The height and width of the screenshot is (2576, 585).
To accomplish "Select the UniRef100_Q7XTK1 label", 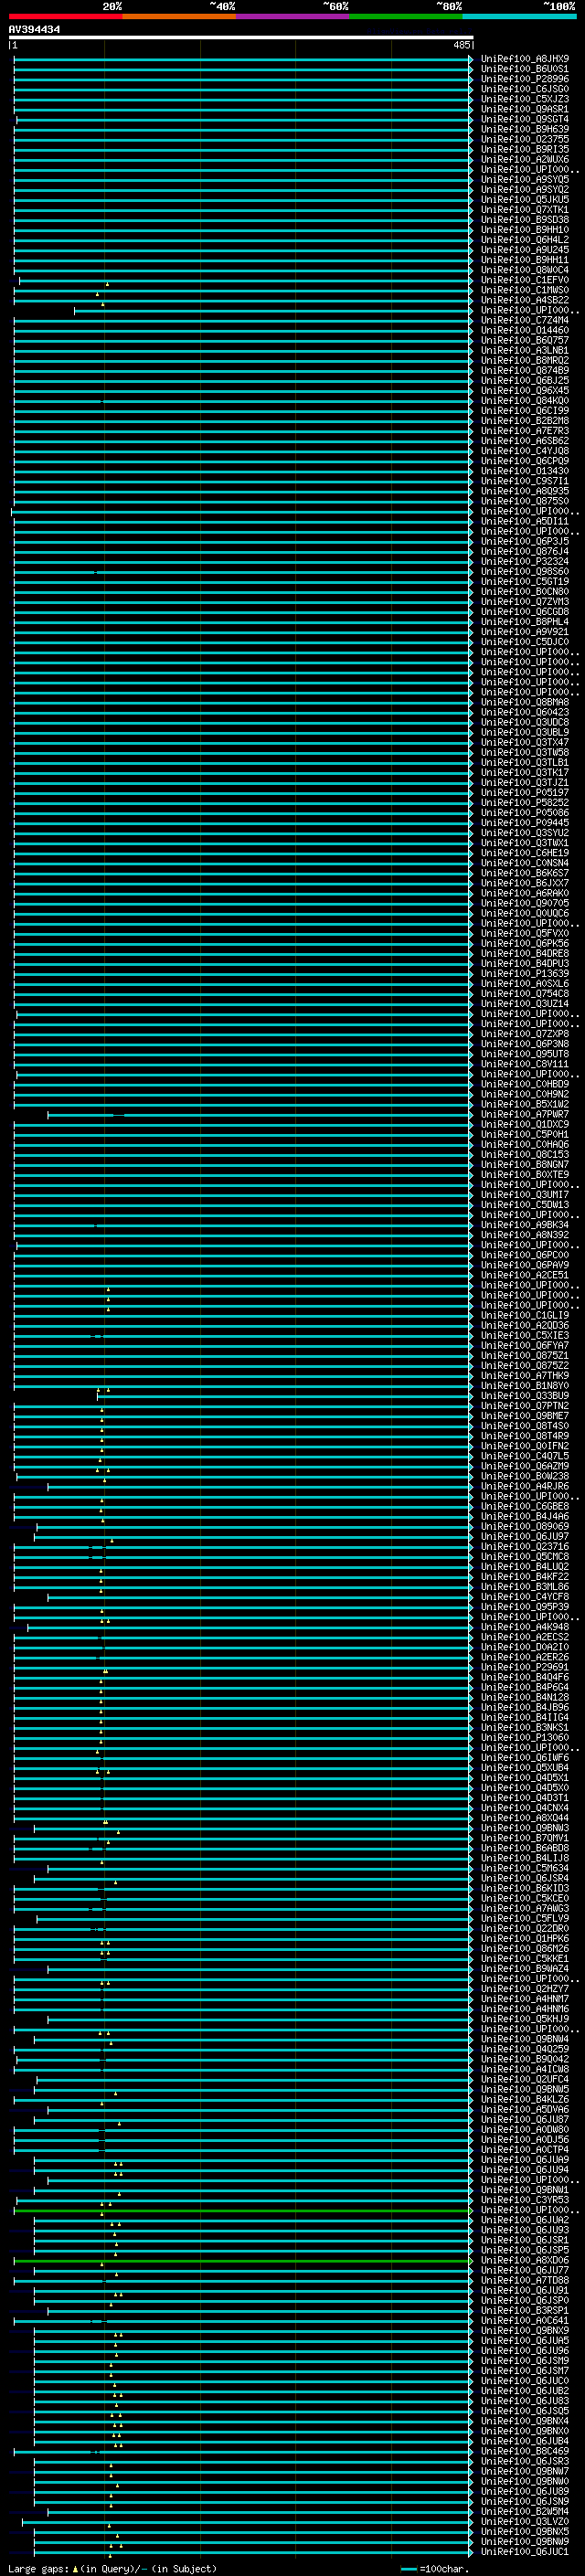I will (x=525, y=209).
